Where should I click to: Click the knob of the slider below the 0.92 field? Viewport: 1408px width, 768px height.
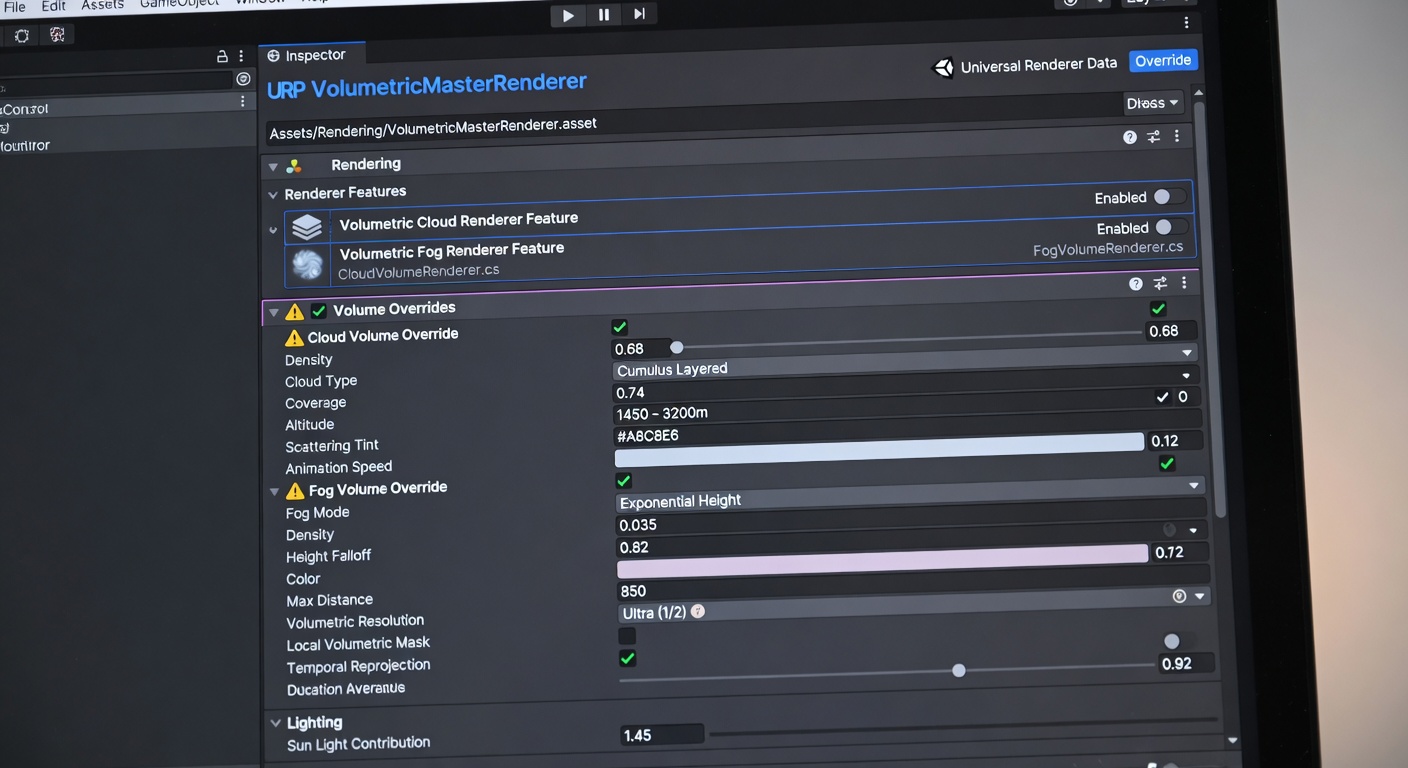[959, 670]
